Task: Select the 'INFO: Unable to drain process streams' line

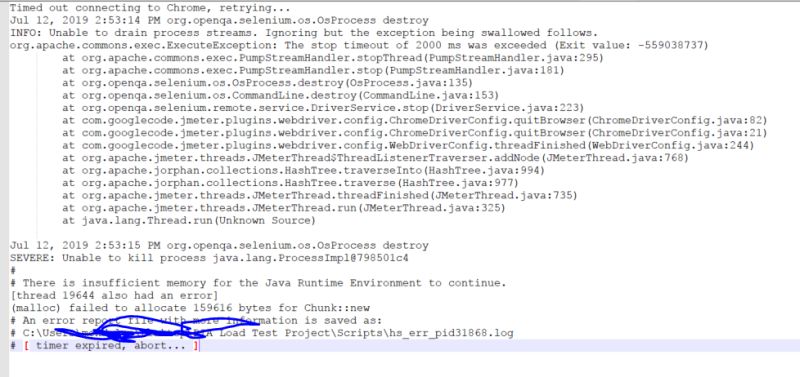Action: pos(304,33)
